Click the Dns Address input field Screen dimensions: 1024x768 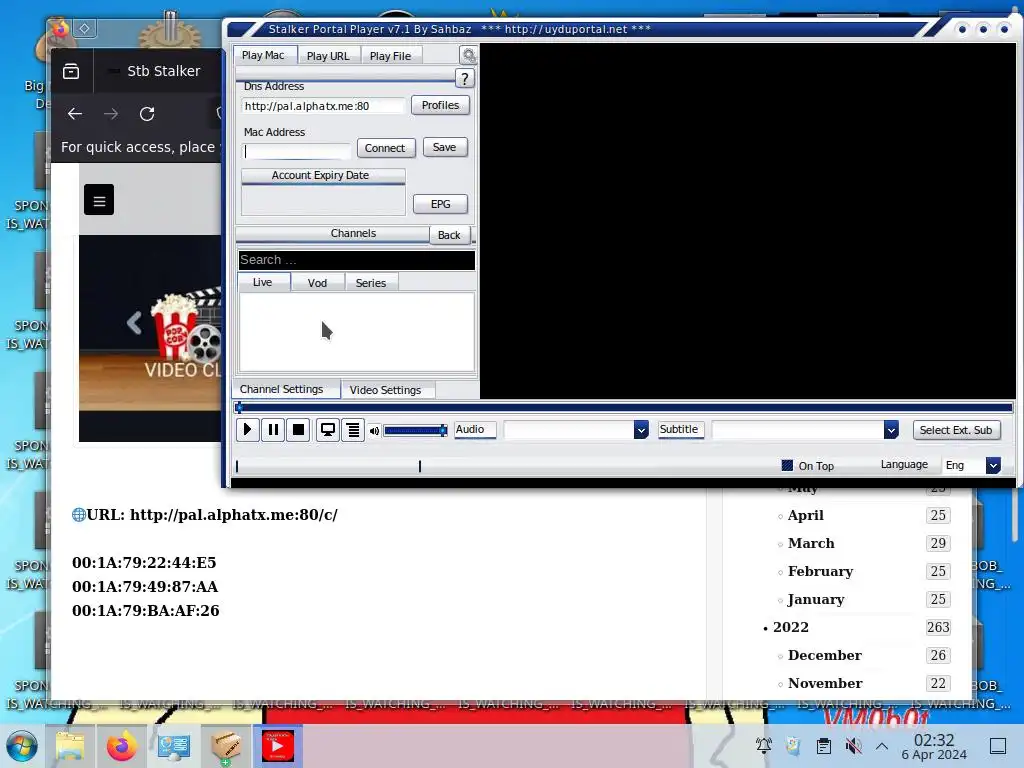(323, 106)
